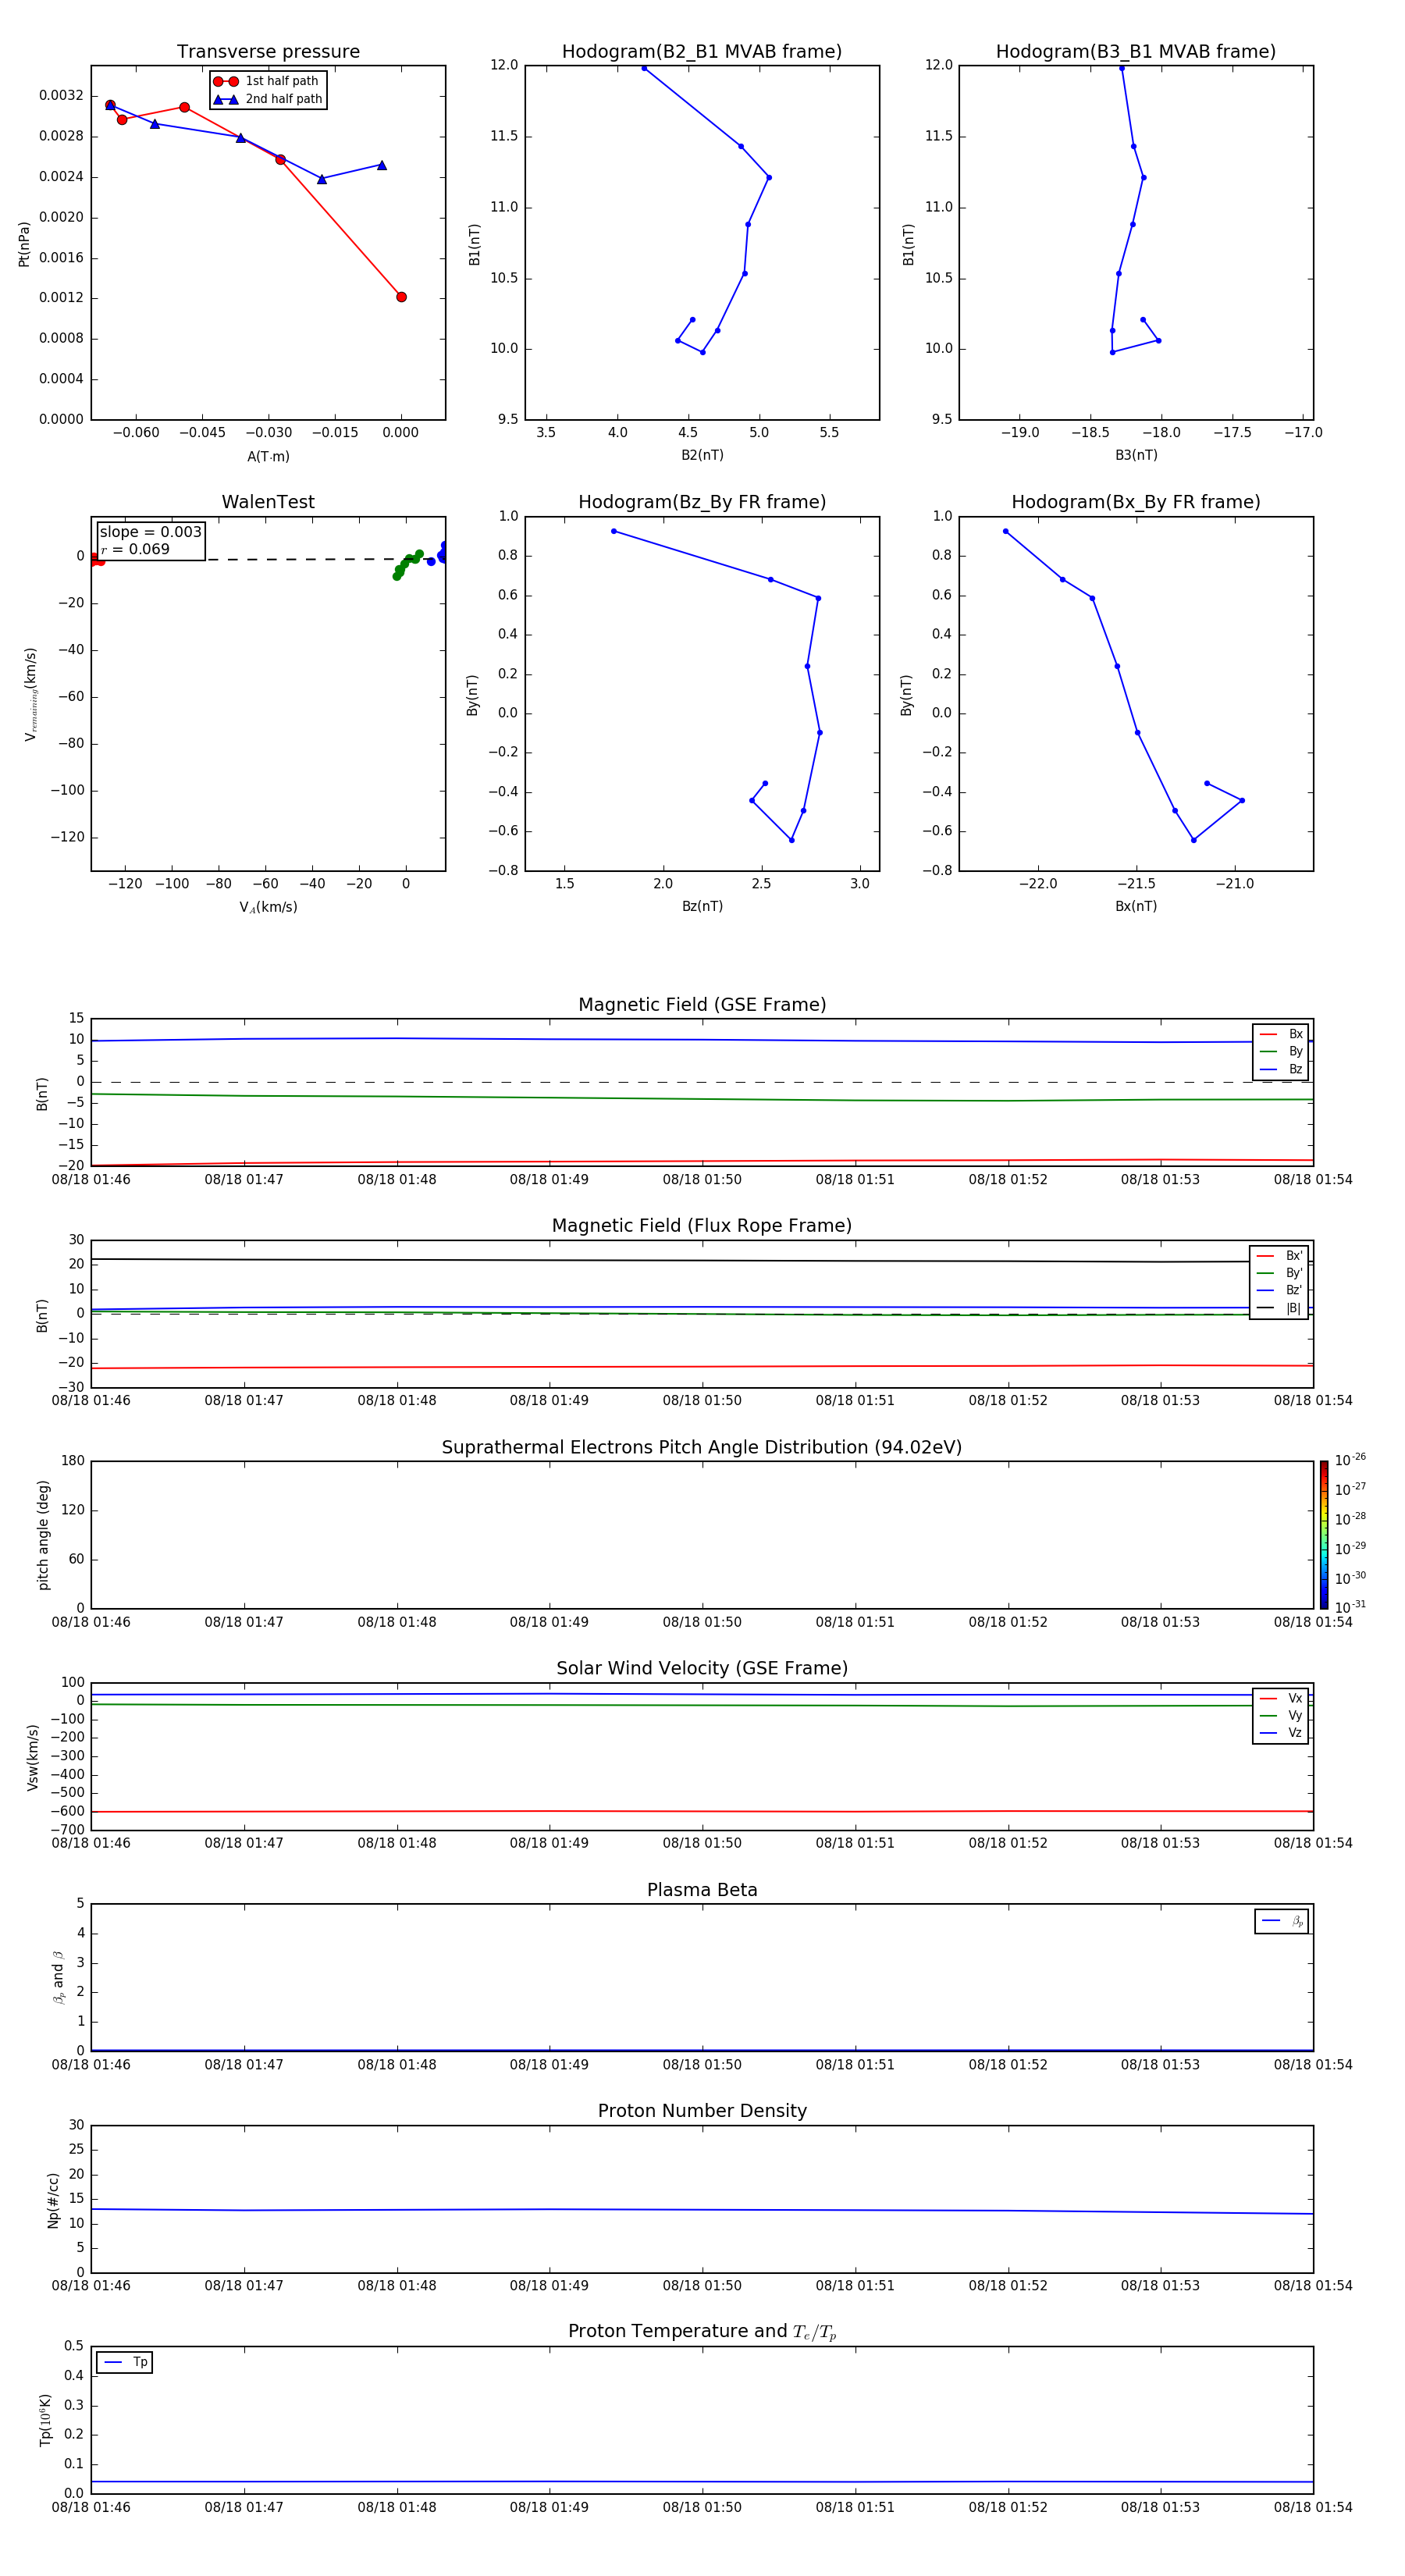The image size is (1405, 2576).
Task: Click the Vx entry in velocity legend
Action: (x=1281, y=1699)
